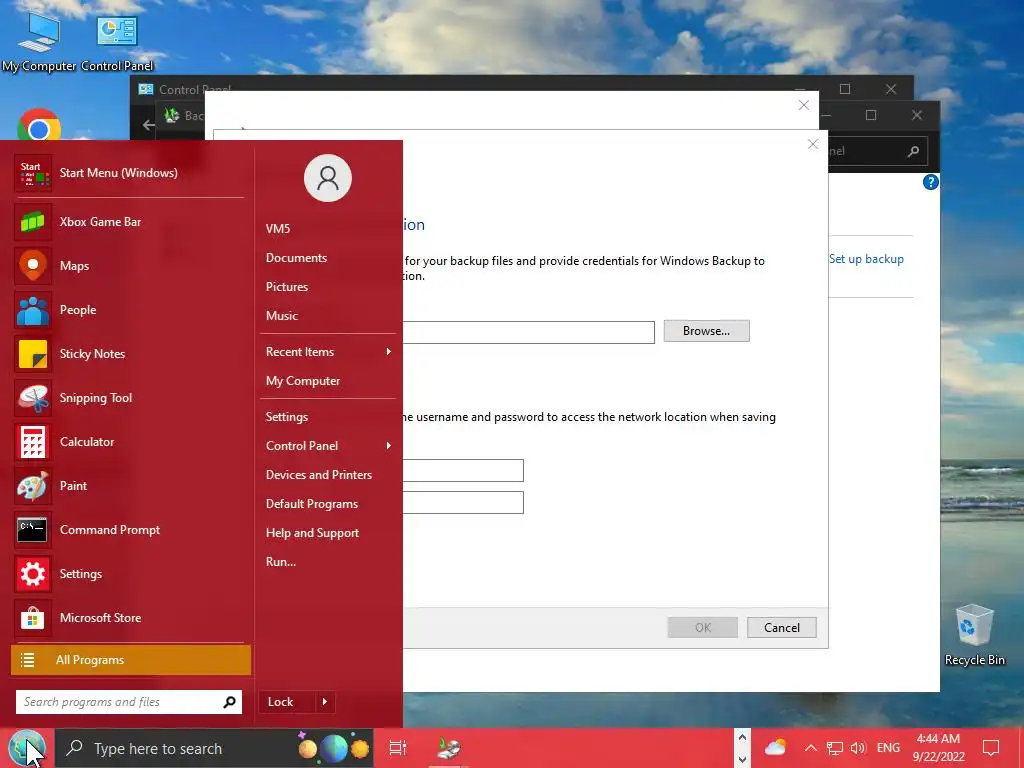Open the network icon in system tray
The image size is (1024, 768).
click(x=835, y=748)
